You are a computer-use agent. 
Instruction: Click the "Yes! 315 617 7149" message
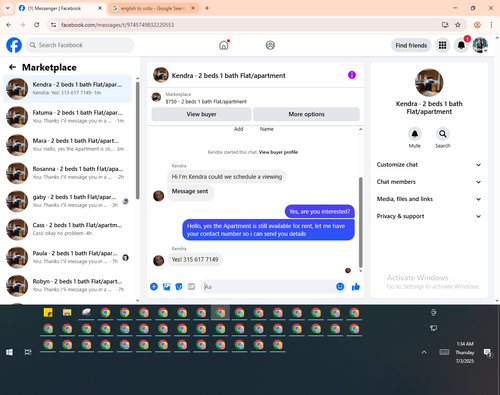195,260
